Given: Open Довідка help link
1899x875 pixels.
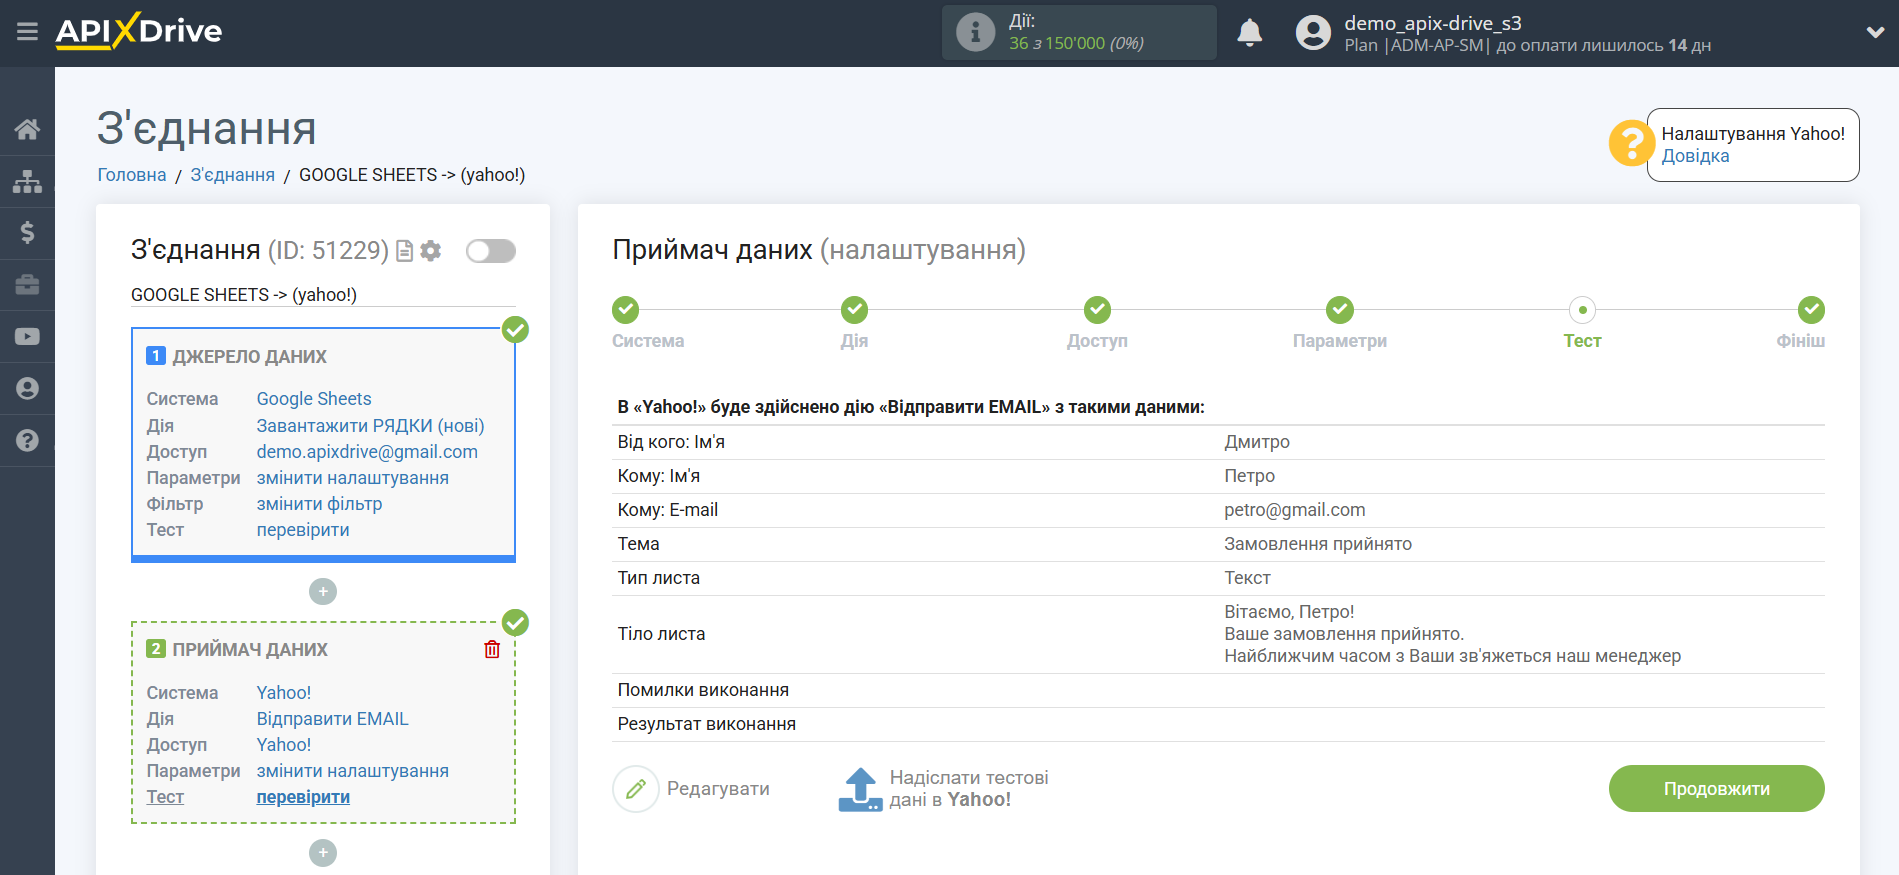Looking at the screenshot, I should point(1695,156).
